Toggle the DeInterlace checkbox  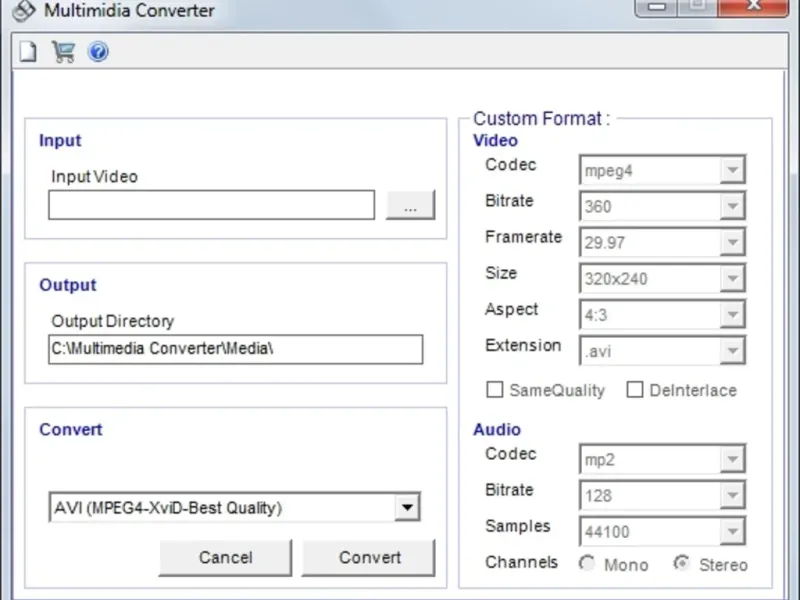pyautogui.click(x=634, y=390)
